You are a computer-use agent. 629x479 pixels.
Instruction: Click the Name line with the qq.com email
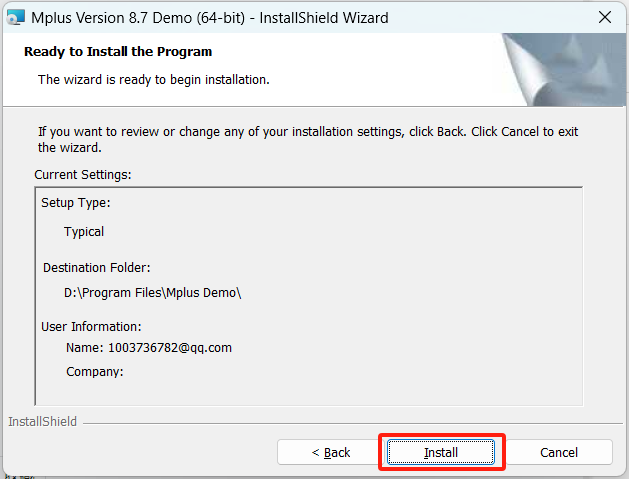[149, 348]
